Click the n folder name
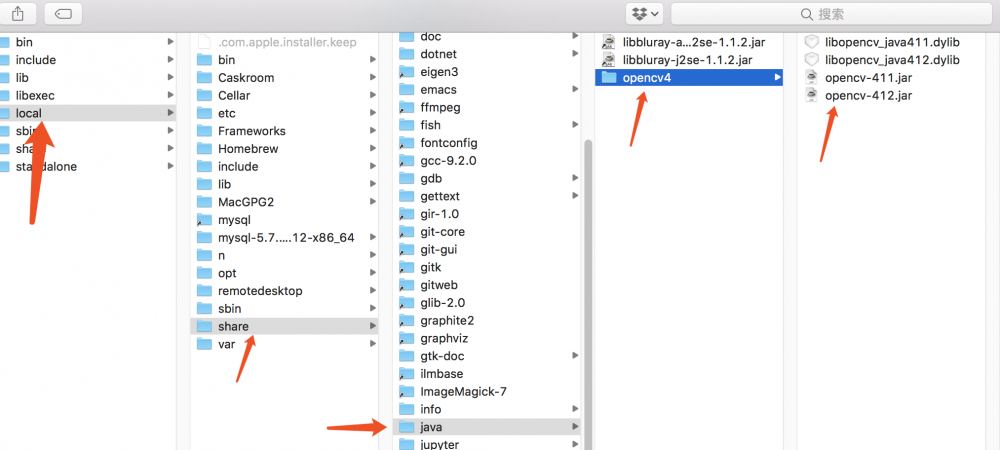The height and width of the screenshot is (450, 1000). click(x=221, y=256)
